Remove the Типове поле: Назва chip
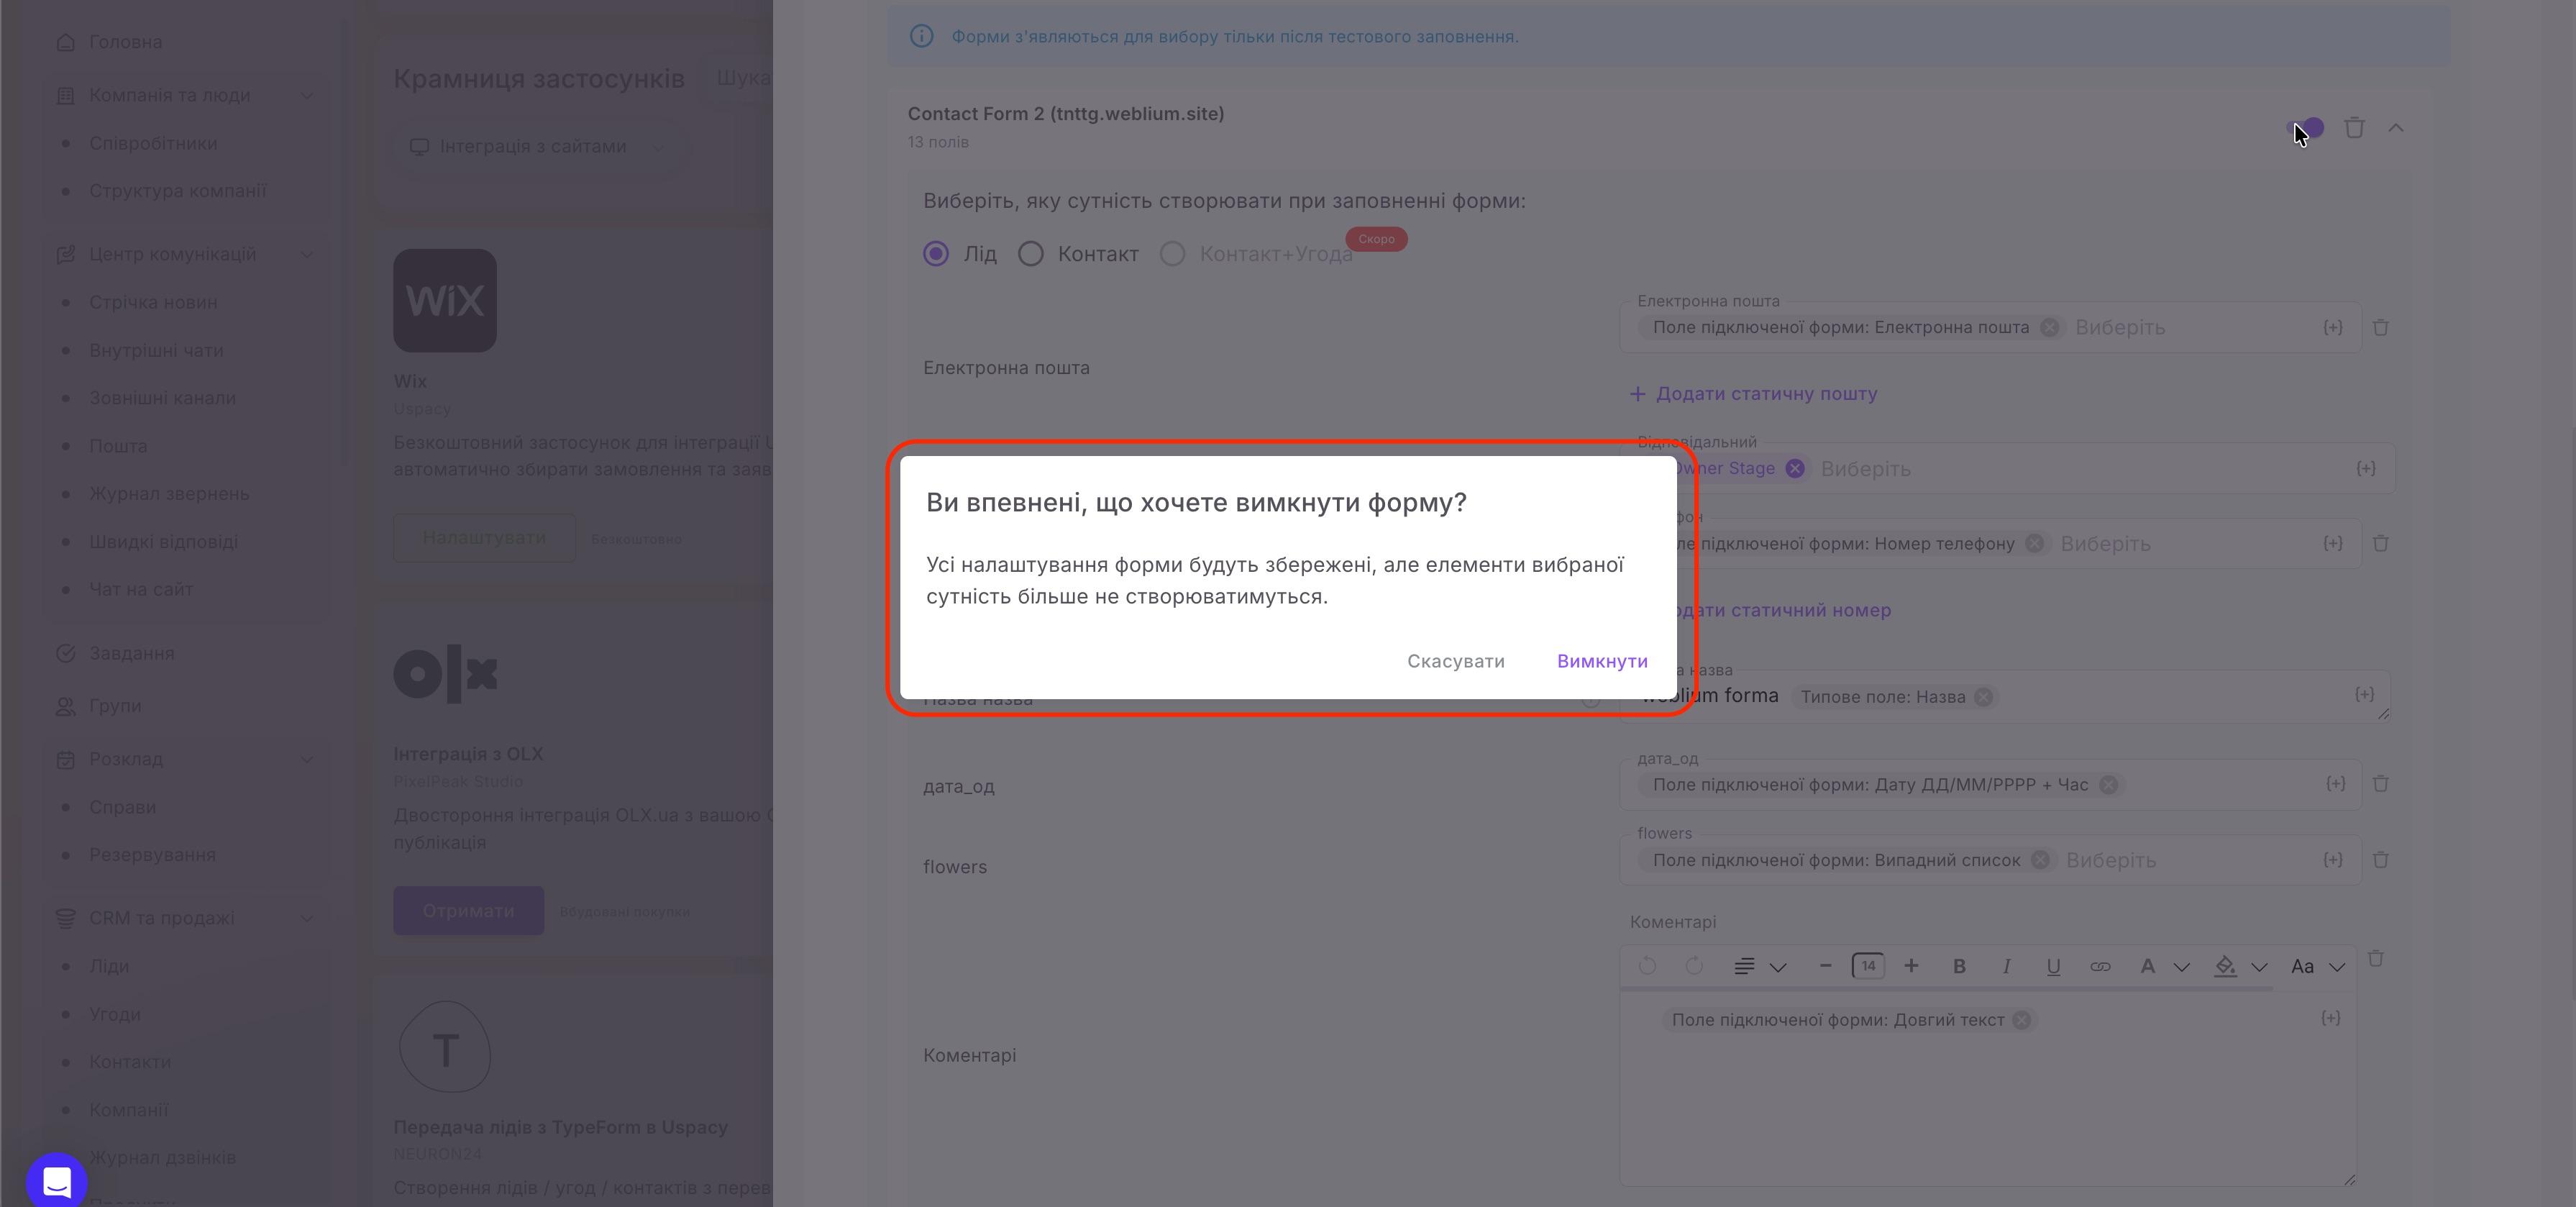Image resolution: width=2576 pixels, height=1207 pixels. pyautogui.click(x=1984, y=697)
